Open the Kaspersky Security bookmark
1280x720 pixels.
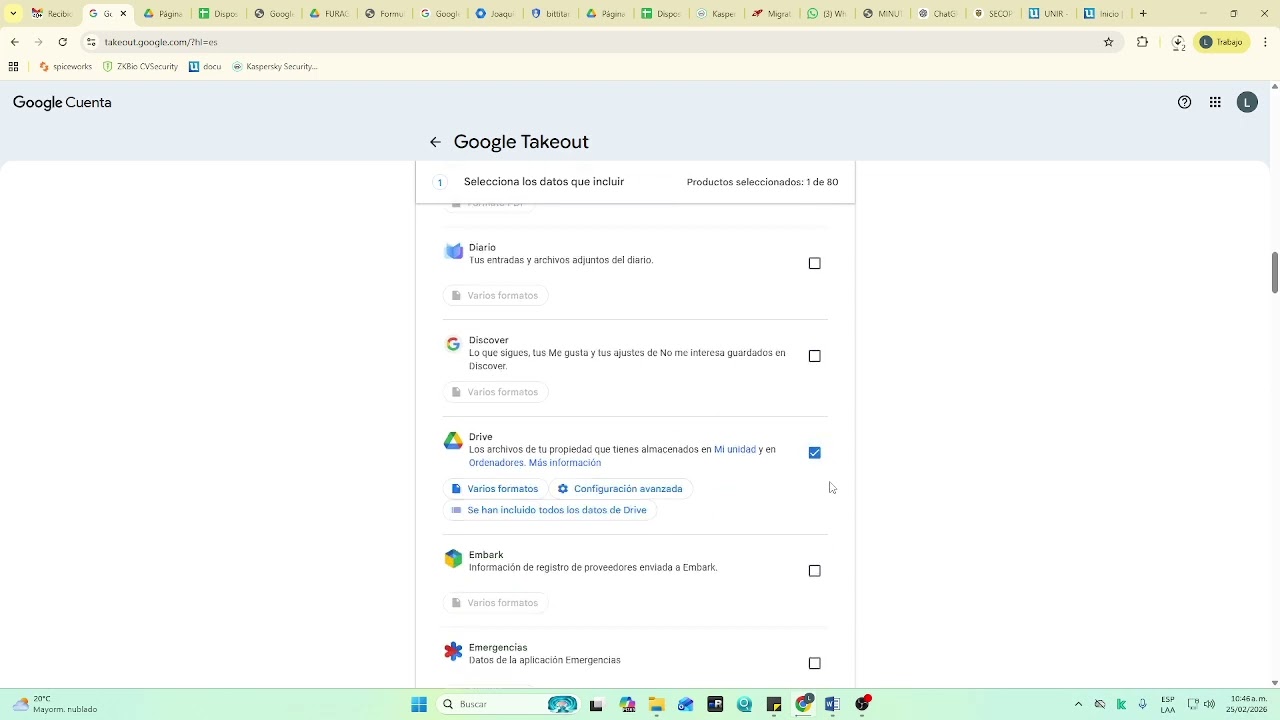click(x=275, y=66)
